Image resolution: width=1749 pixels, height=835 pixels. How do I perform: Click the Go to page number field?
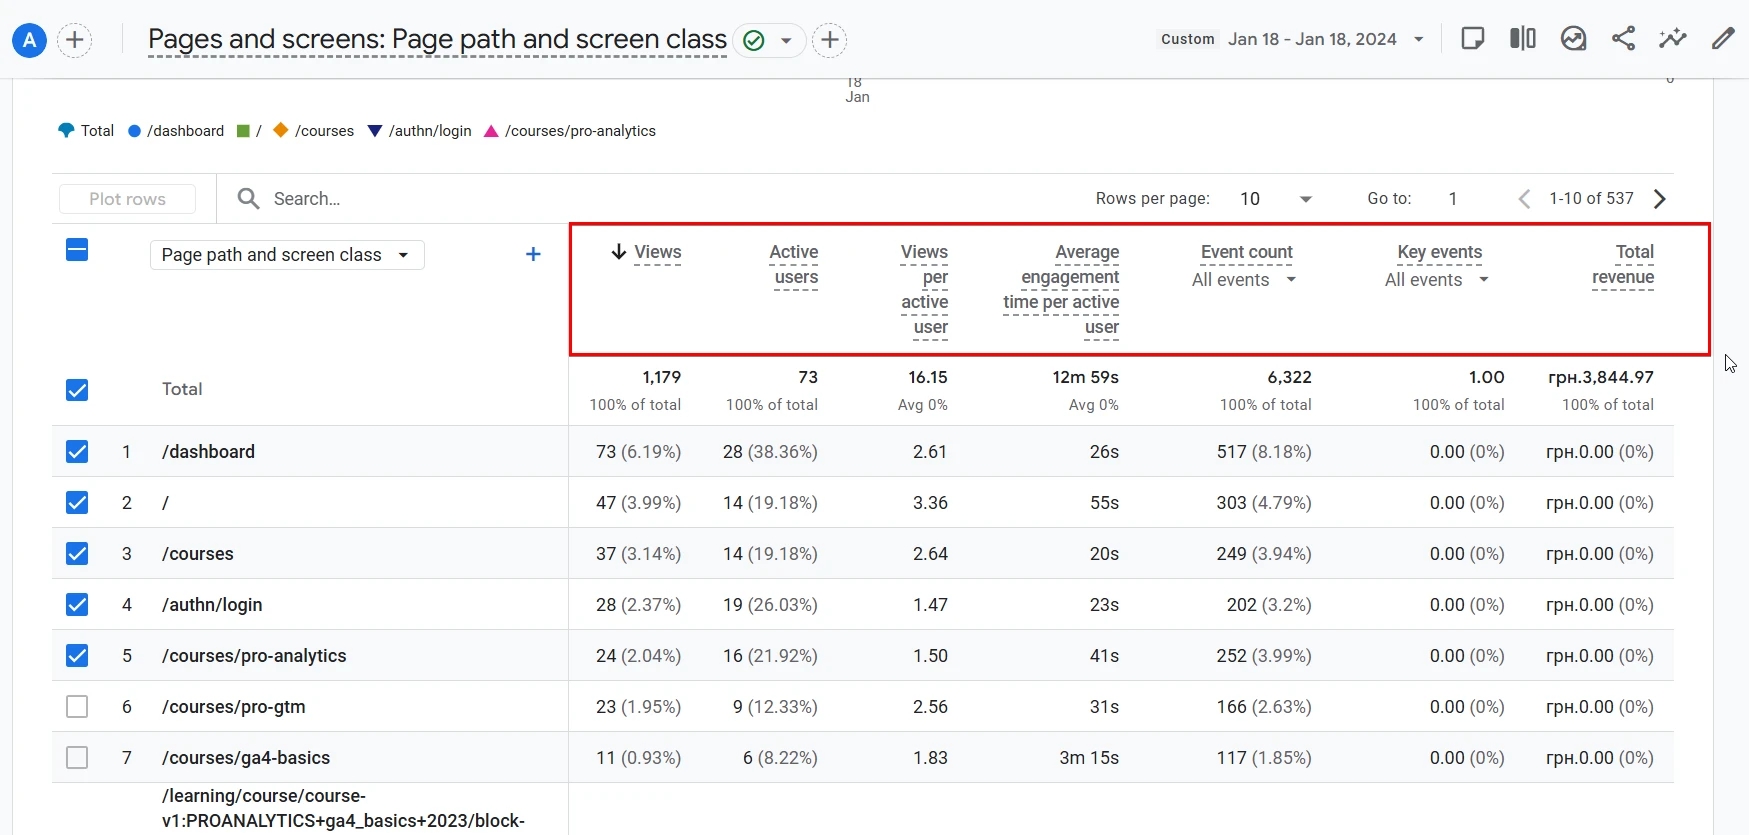point(1453,199)
